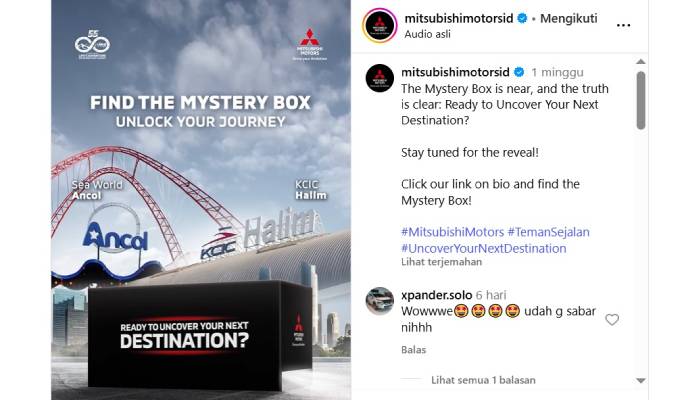Open the three-dot more options menu
700x400 pixels.
[x=623, y=25]
